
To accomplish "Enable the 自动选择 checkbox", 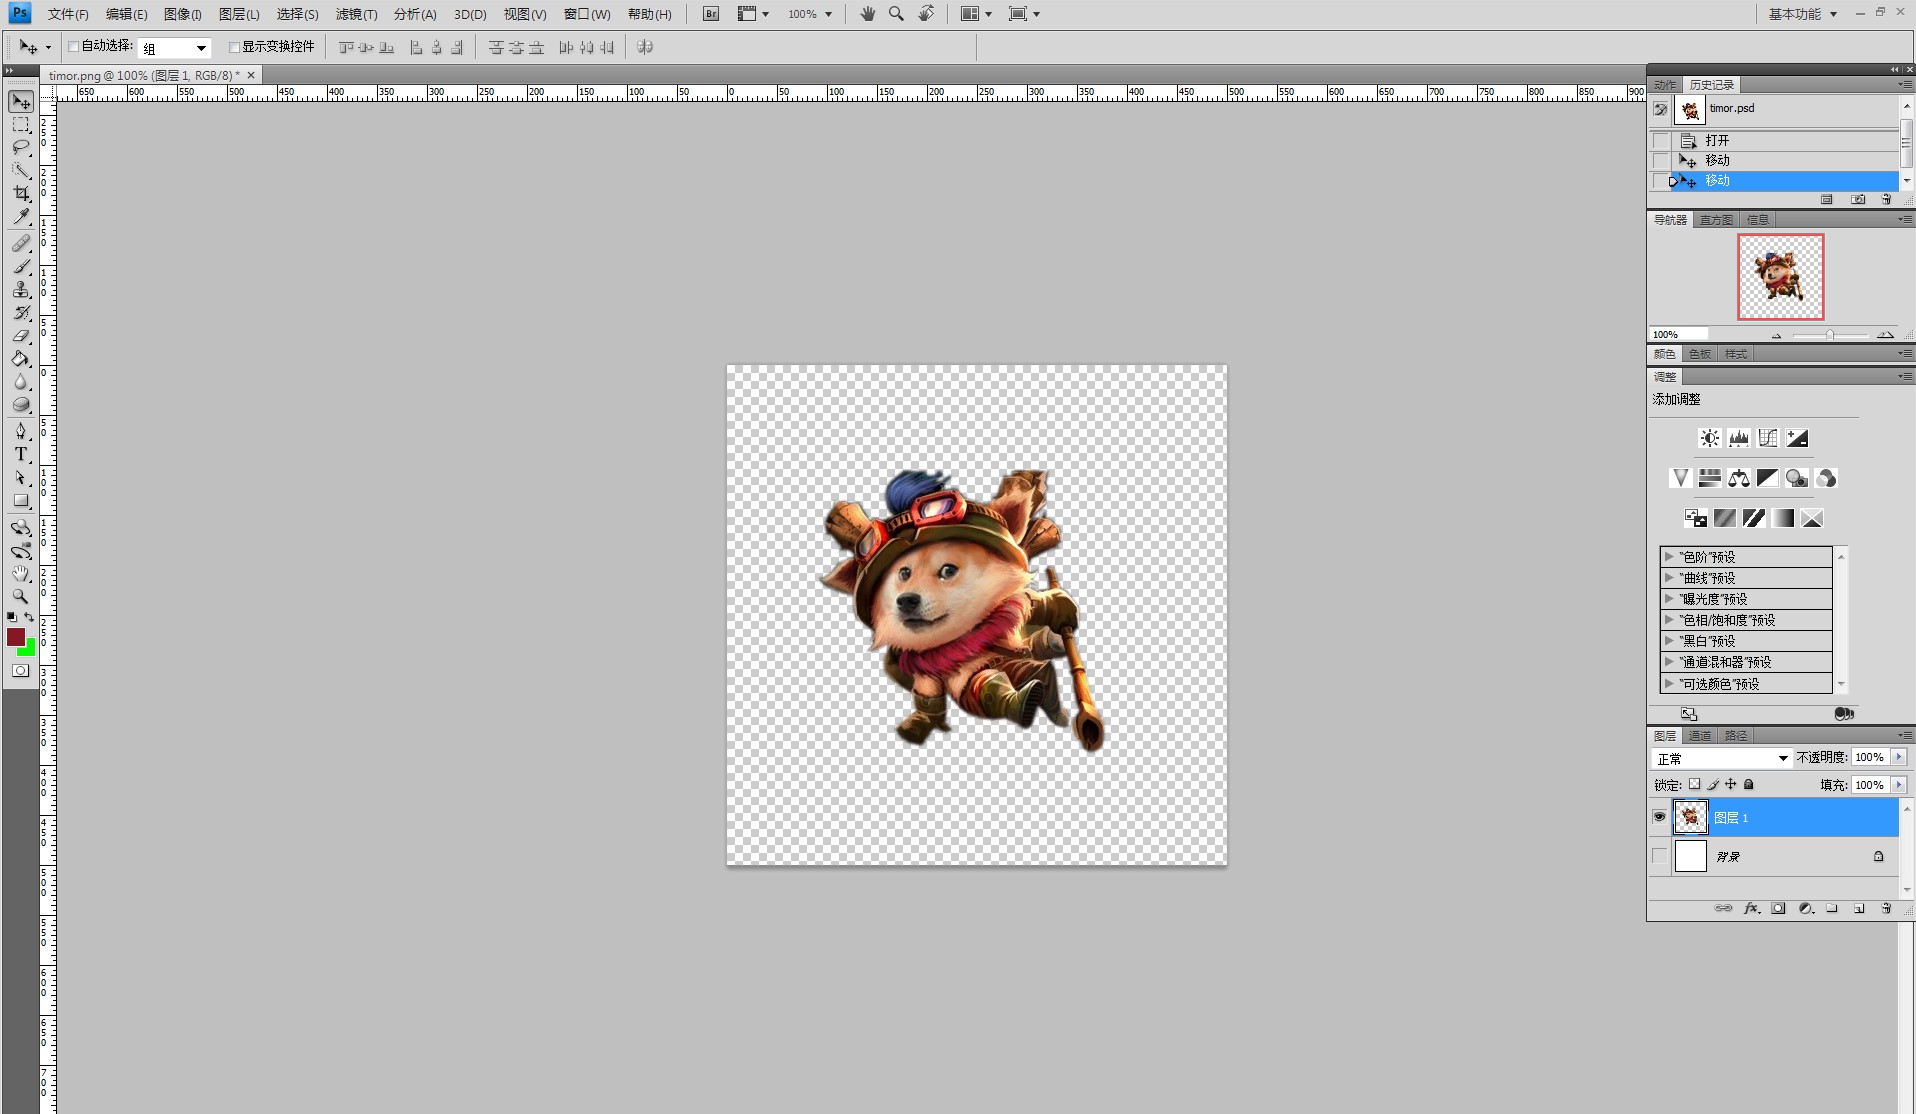I will (73, 47).
